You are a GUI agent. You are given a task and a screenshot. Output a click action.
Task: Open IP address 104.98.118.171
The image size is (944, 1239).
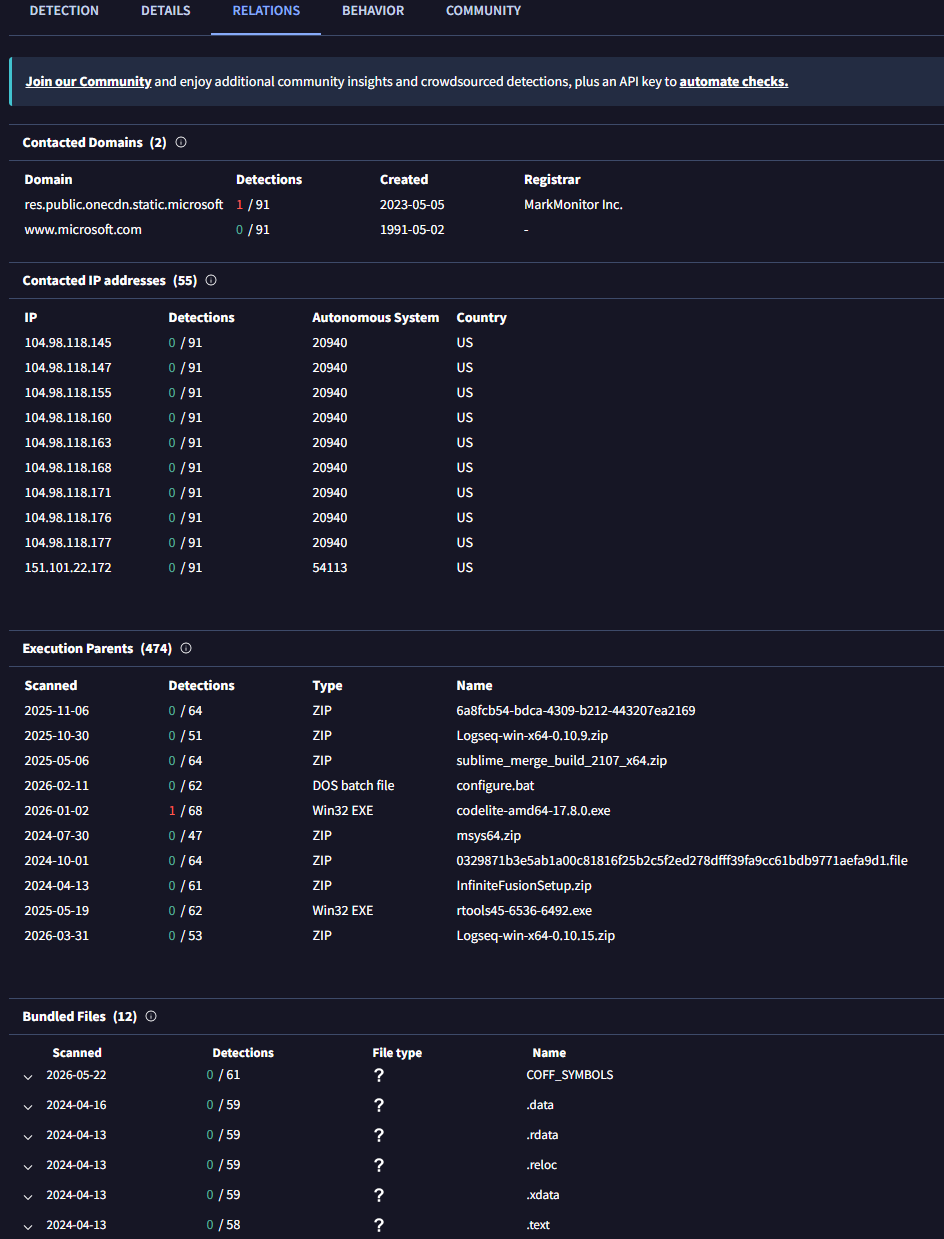(68, 492)
